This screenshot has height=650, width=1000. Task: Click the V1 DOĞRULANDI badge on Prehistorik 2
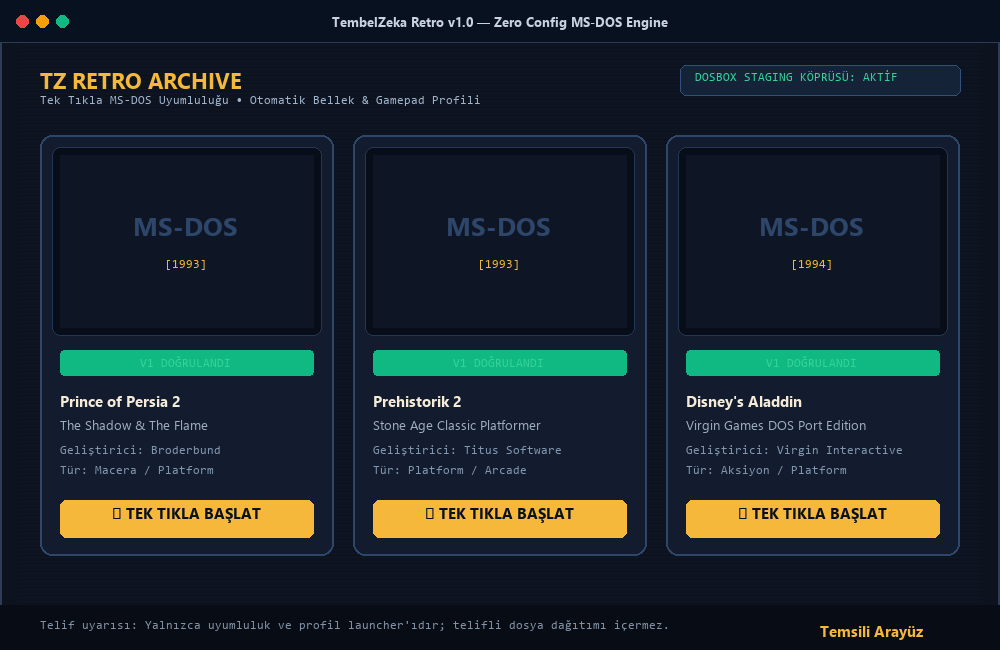499,363
